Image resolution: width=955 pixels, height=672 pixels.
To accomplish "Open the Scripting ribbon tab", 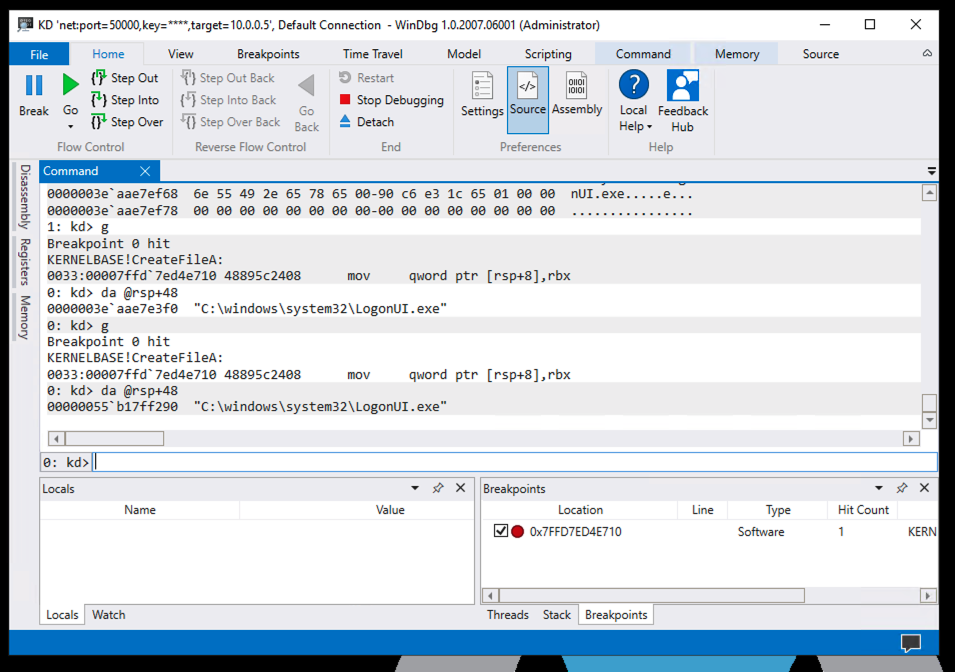I will (x=548, y=54).
